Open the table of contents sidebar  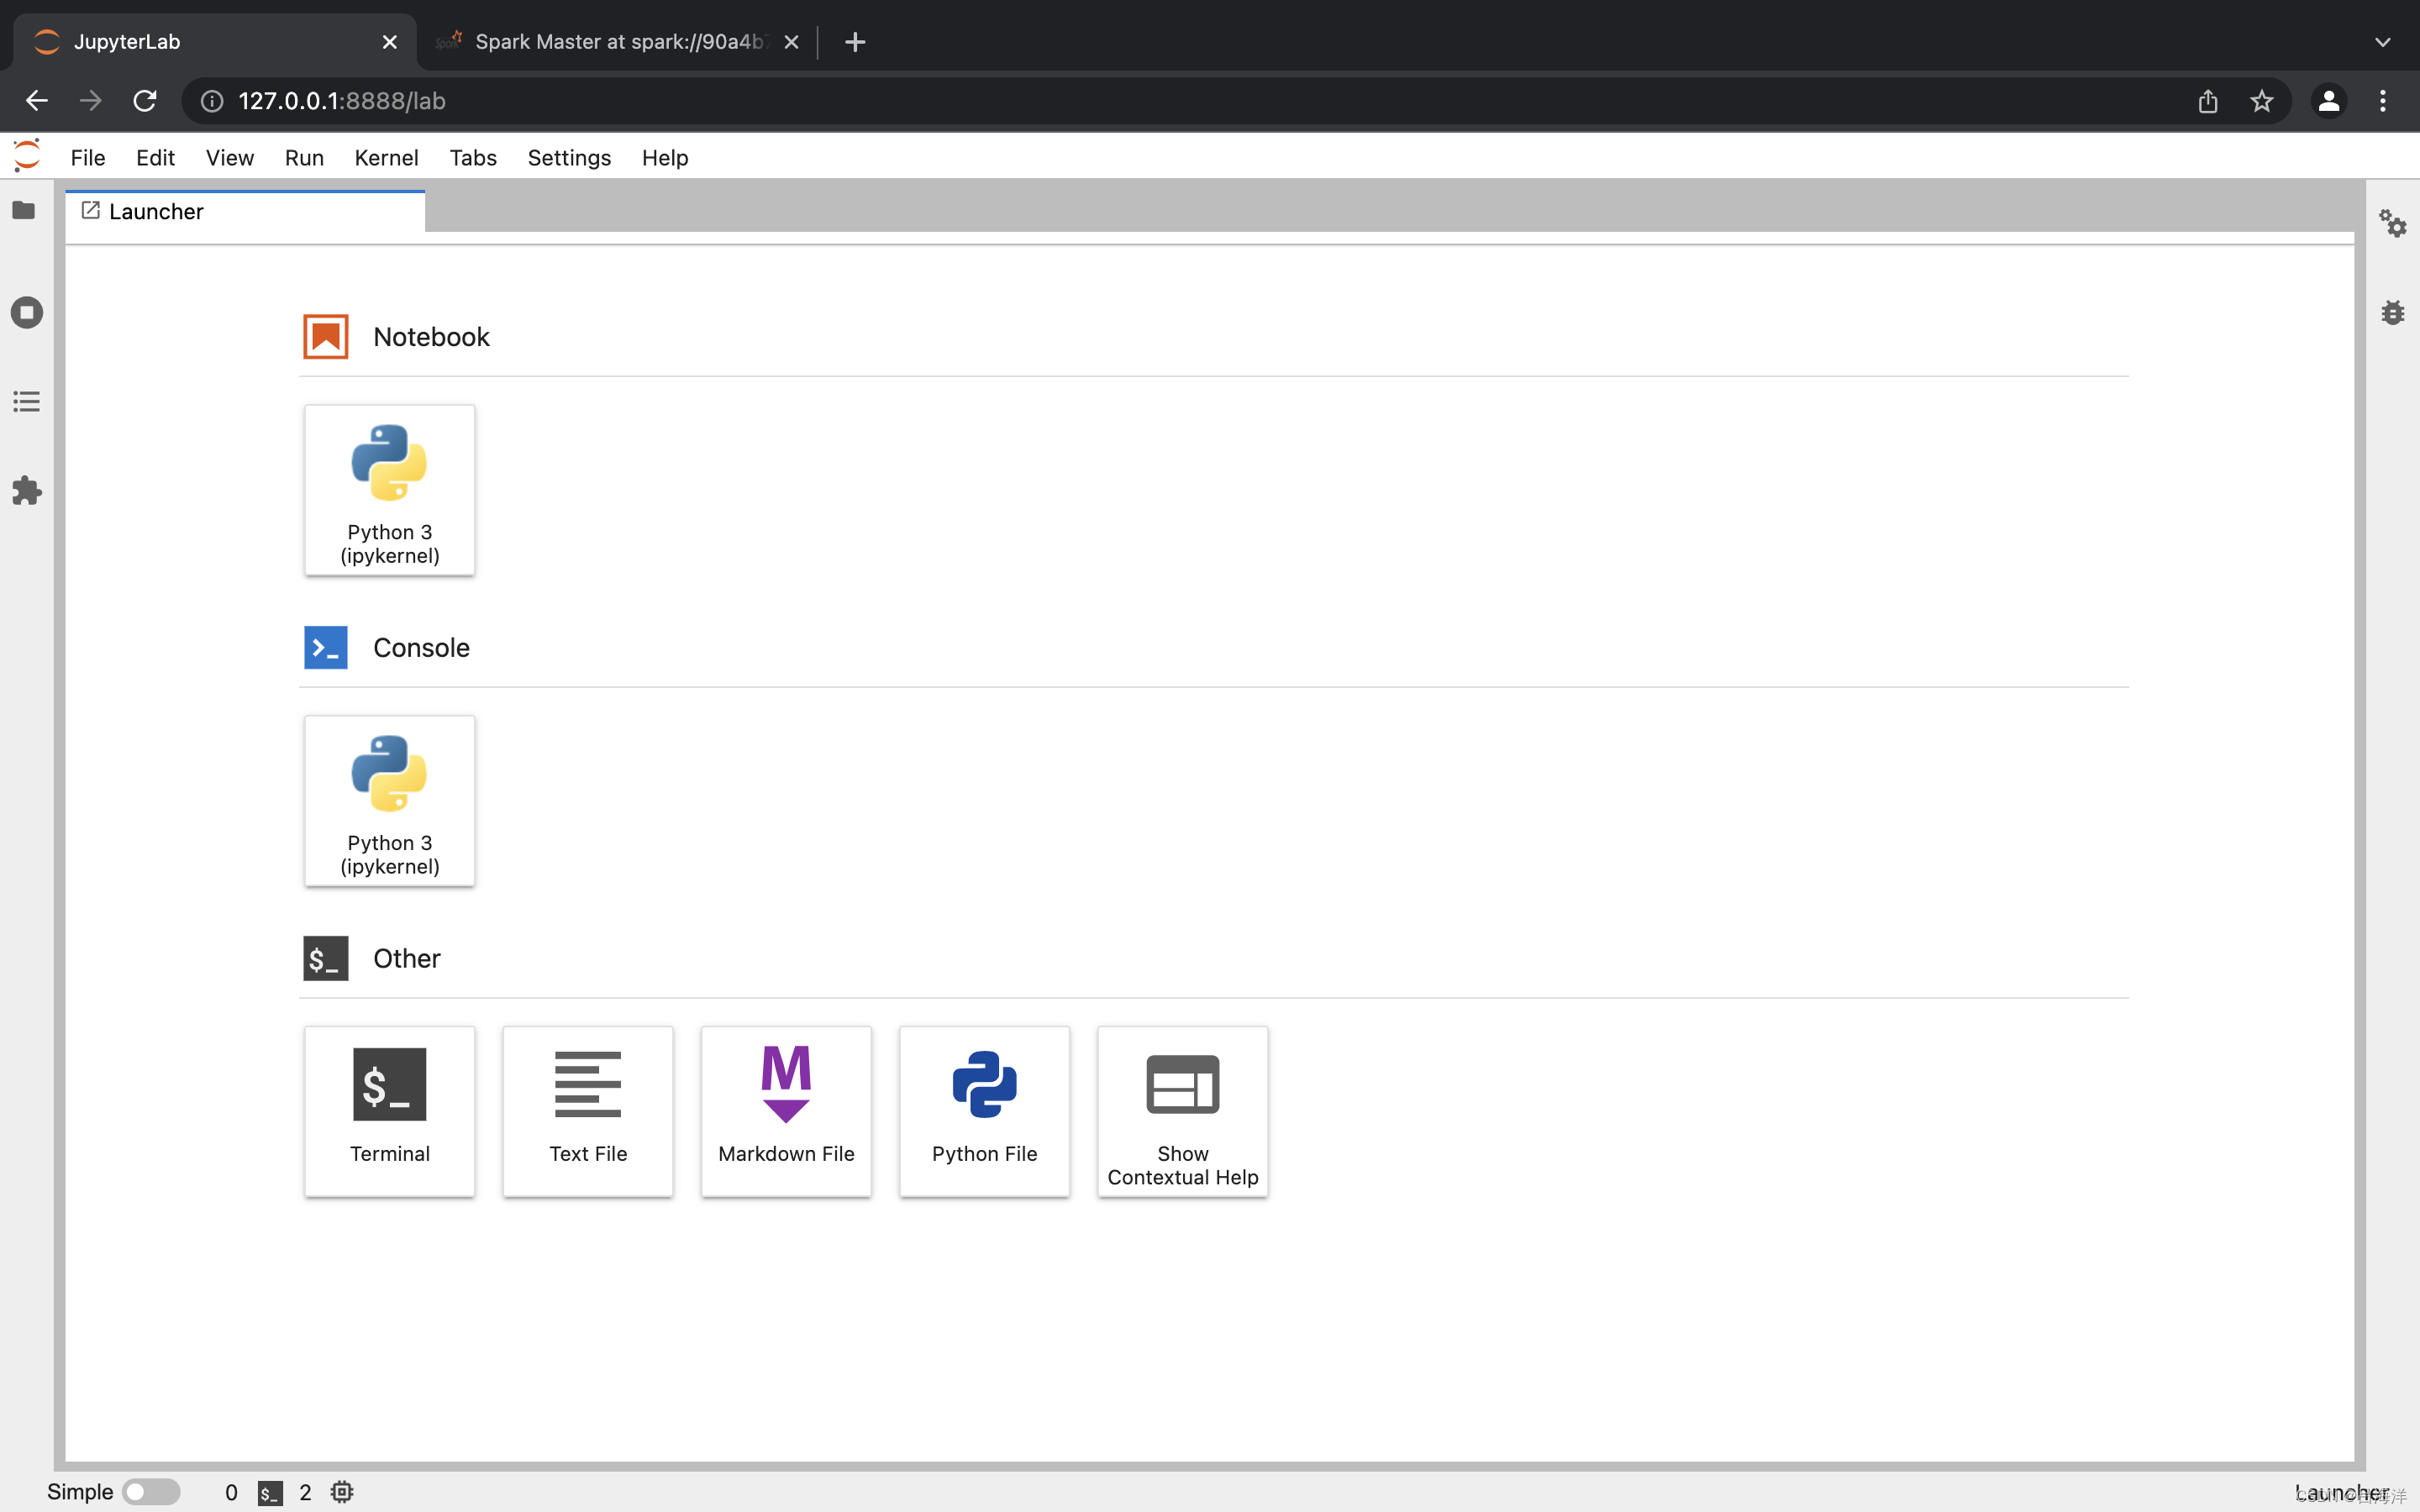[25, 400]
